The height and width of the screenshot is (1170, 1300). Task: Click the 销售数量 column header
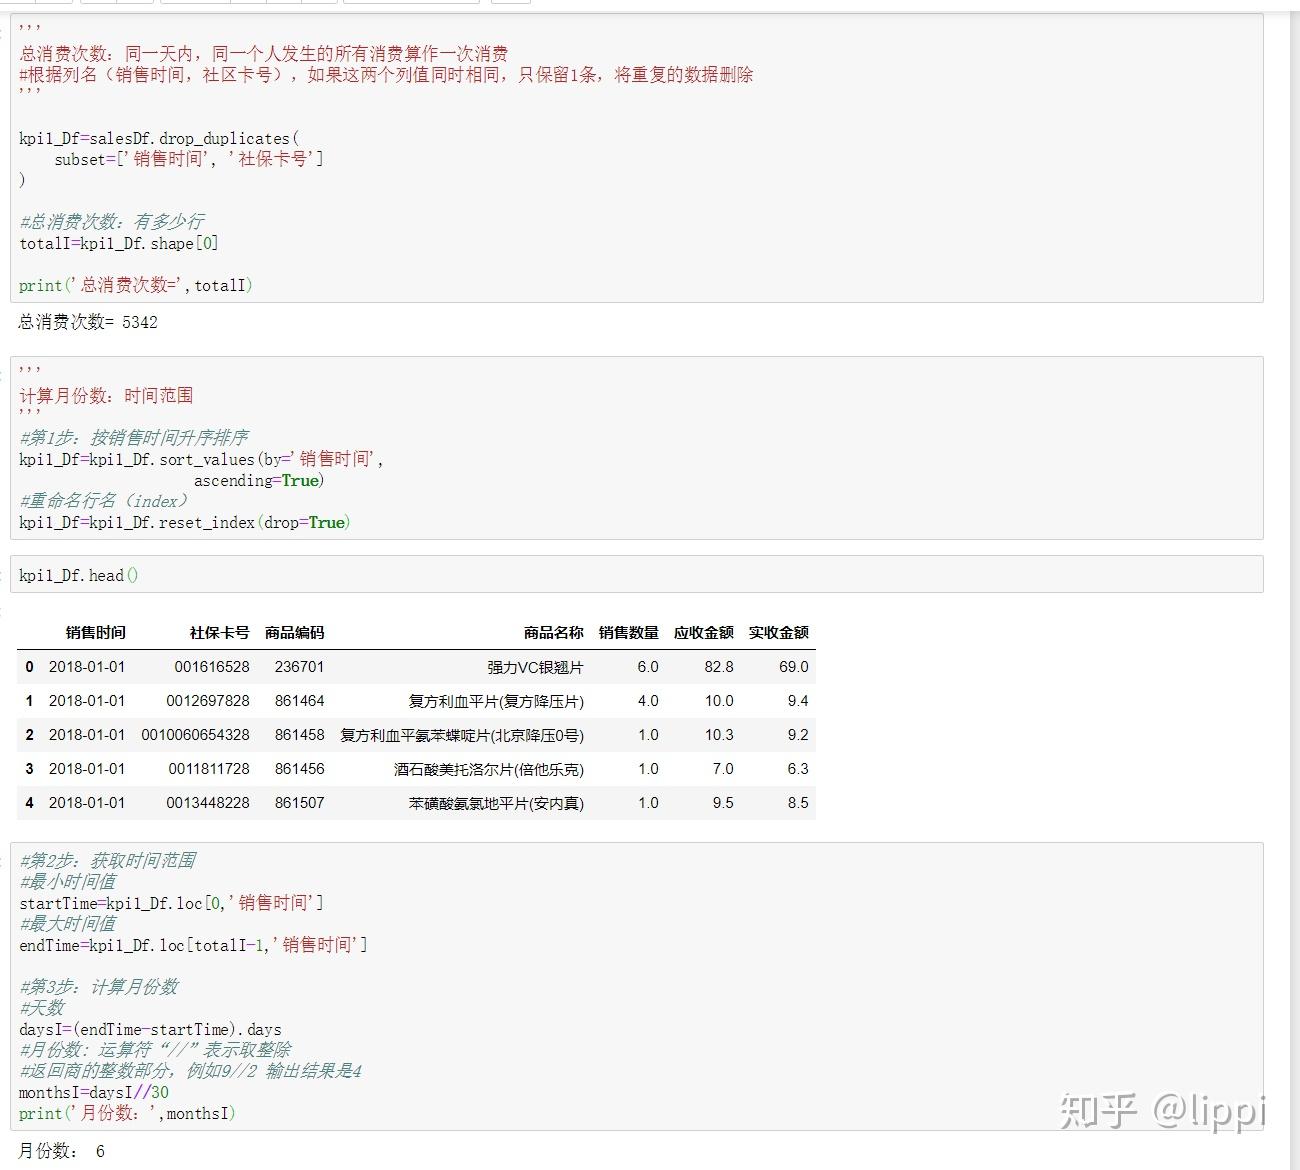coord(629,632)
